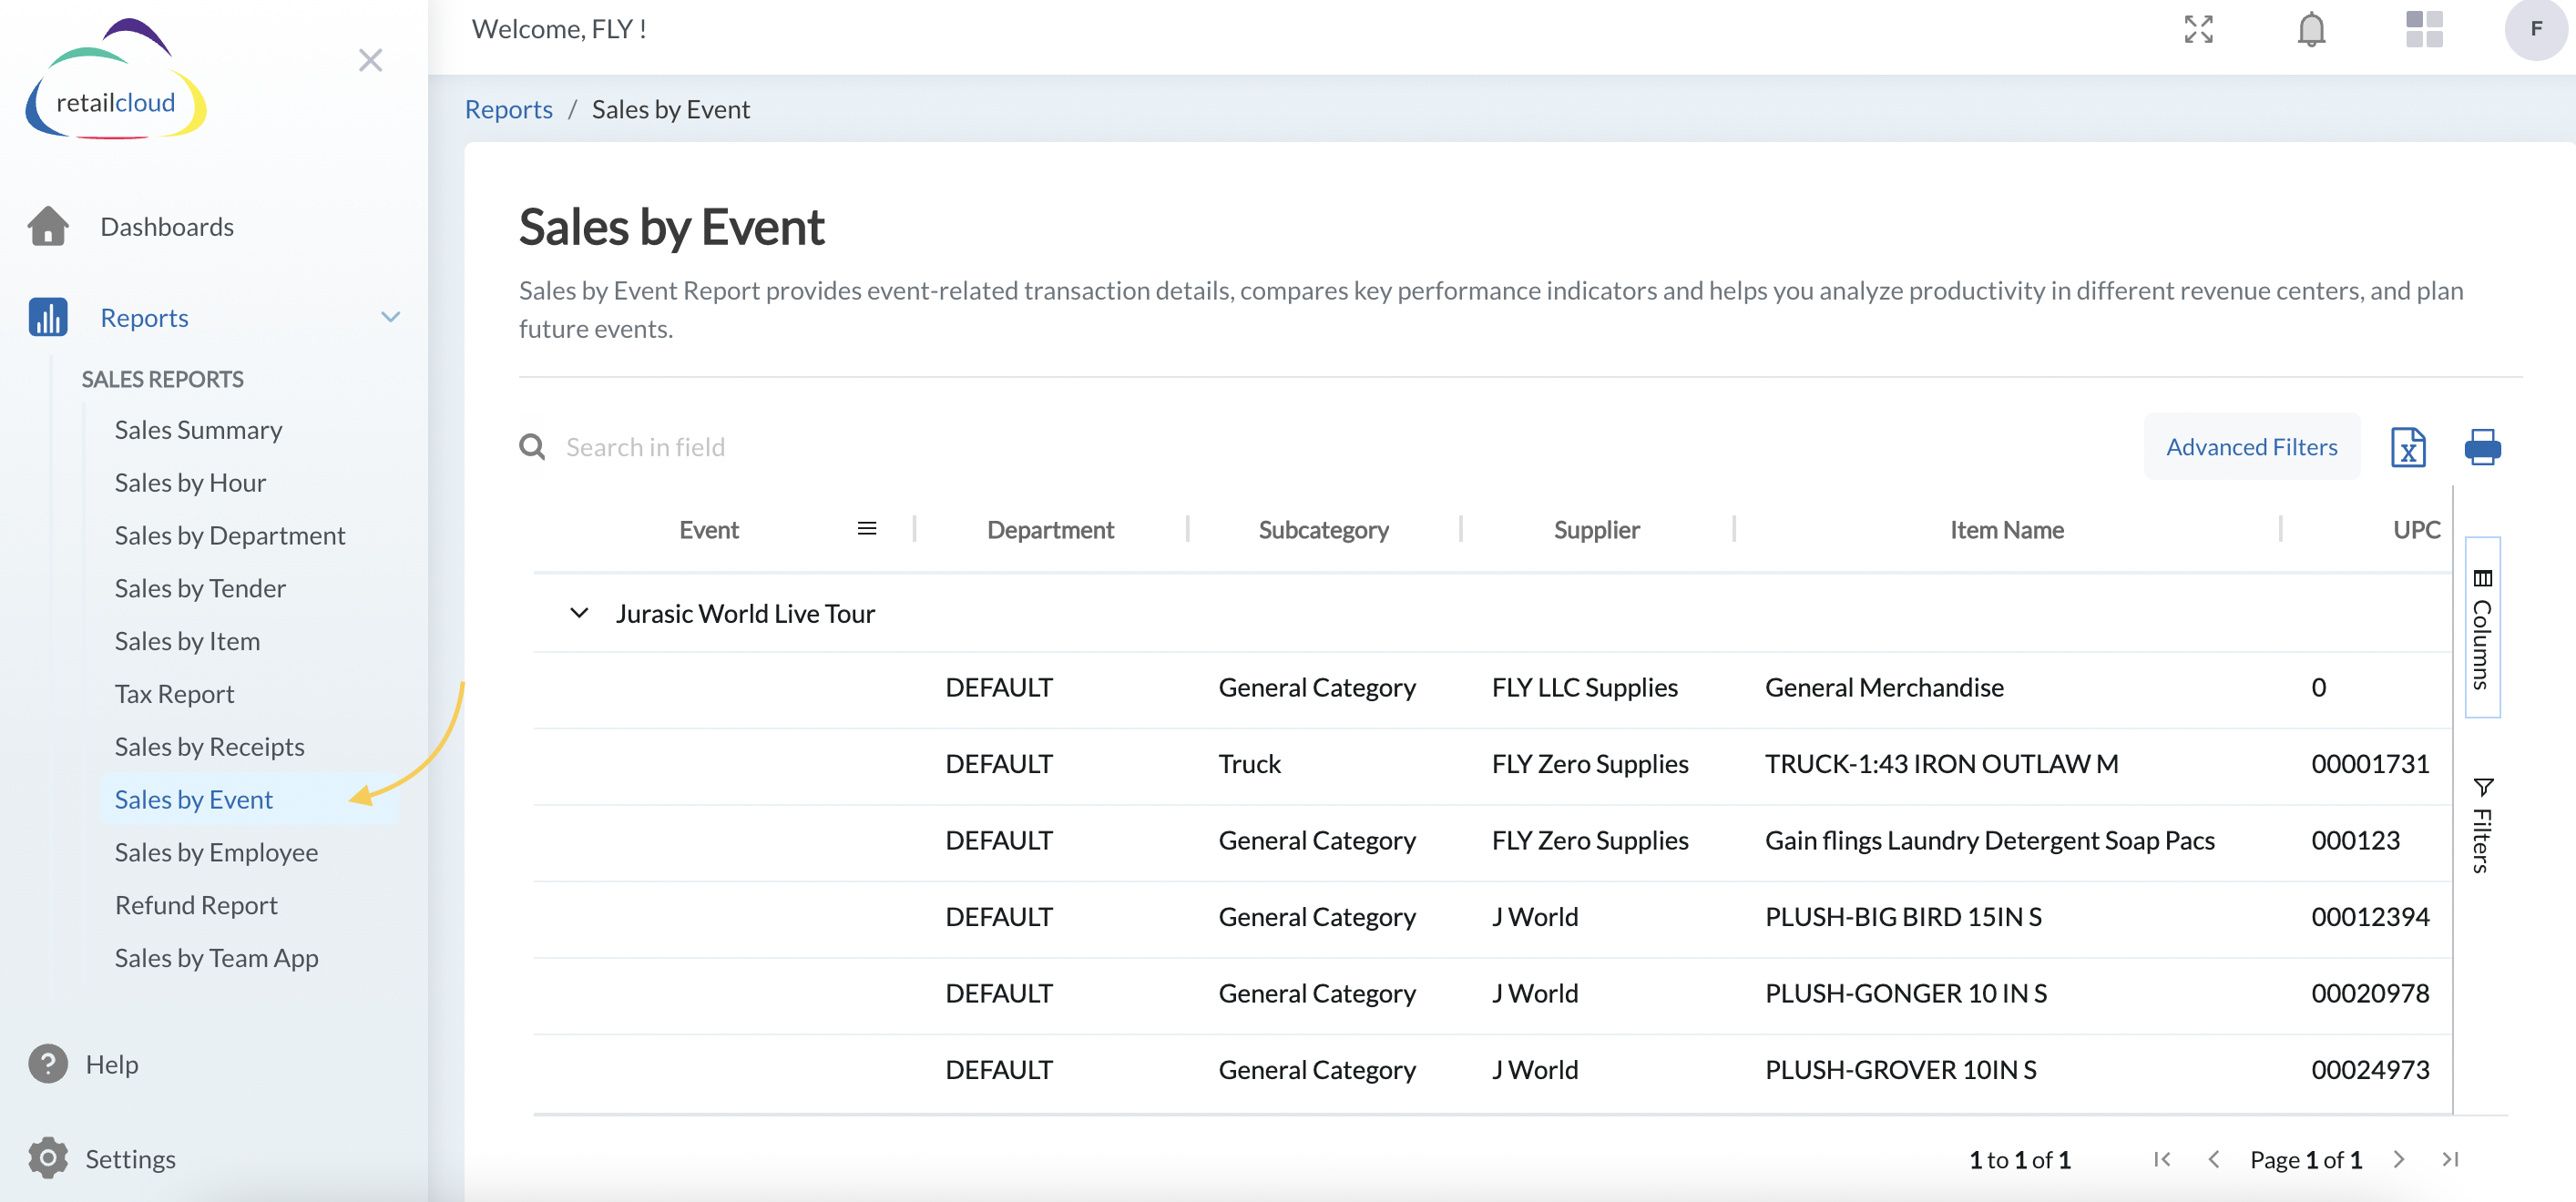Click the Dashboards menu label

pyautogui.click(x=167, y=227)
